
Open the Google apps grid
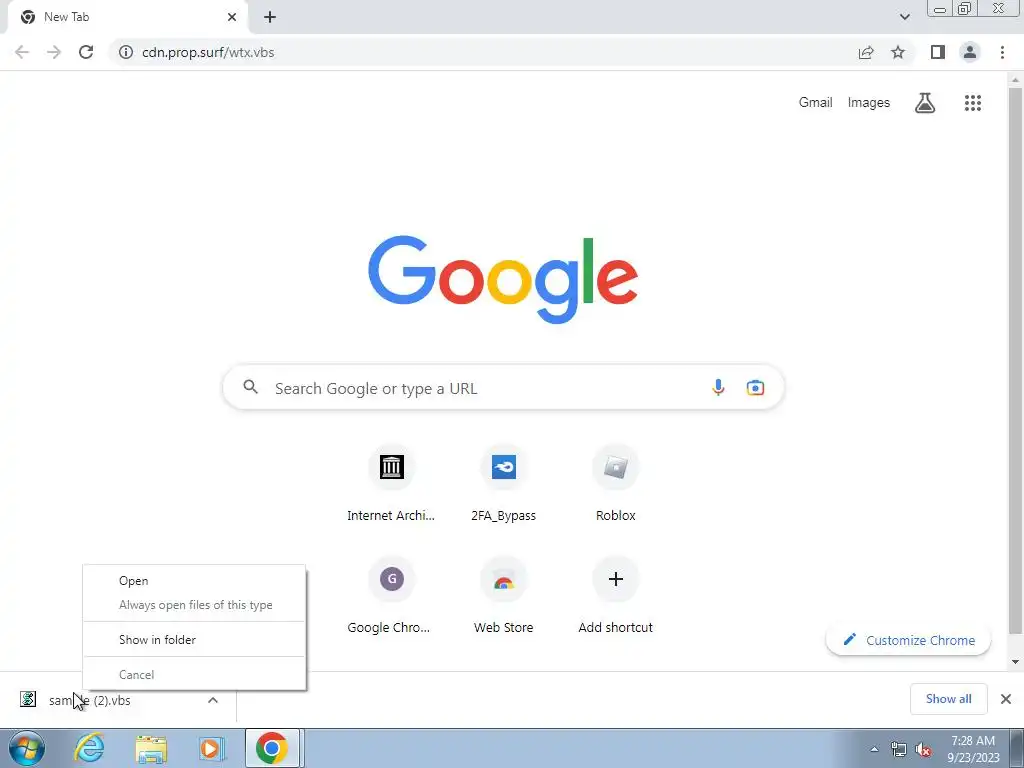coord(972,103)
